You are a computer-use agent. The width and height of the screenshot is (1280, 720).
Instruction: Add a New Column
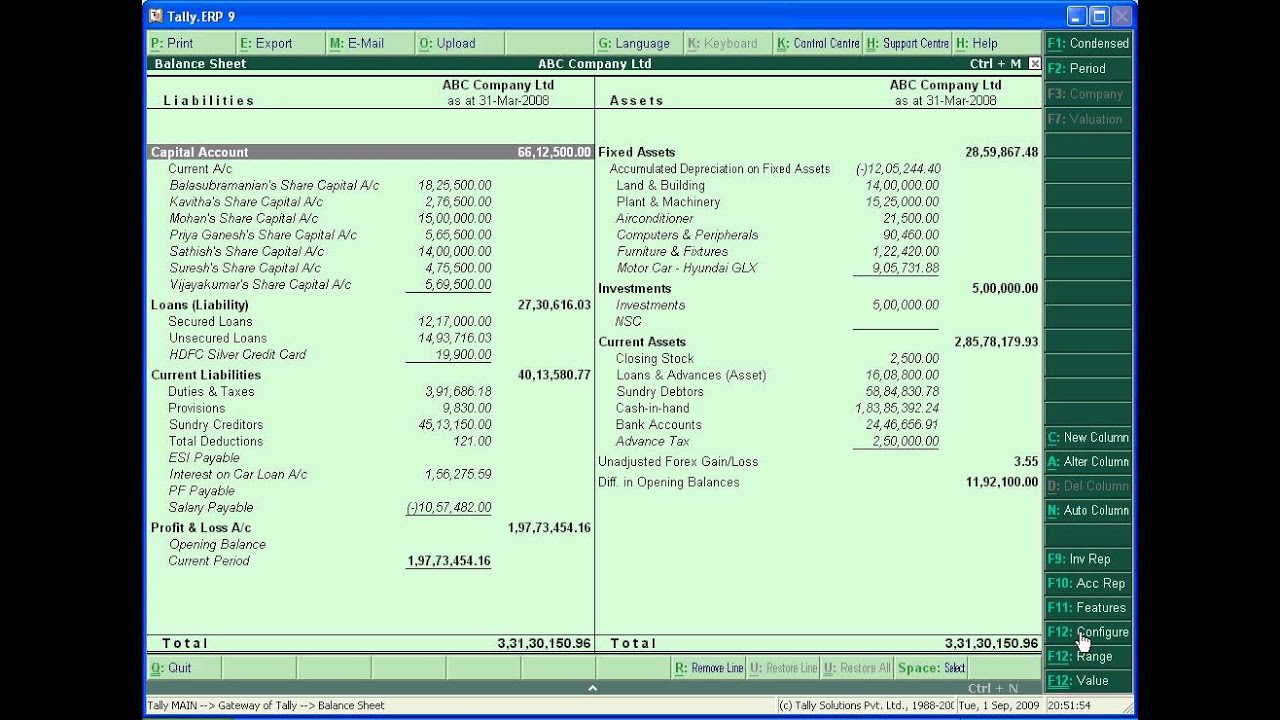1088,437
